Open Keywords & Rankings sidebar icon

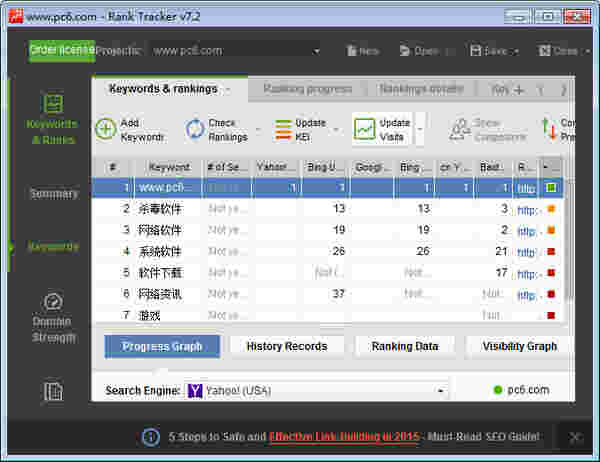tap(52, 103)
